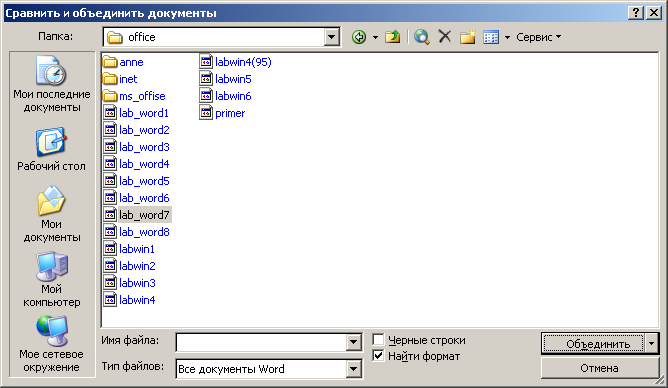668x388 pixels.
Task: Open Мои последние документы location
Action: (52, 84)
